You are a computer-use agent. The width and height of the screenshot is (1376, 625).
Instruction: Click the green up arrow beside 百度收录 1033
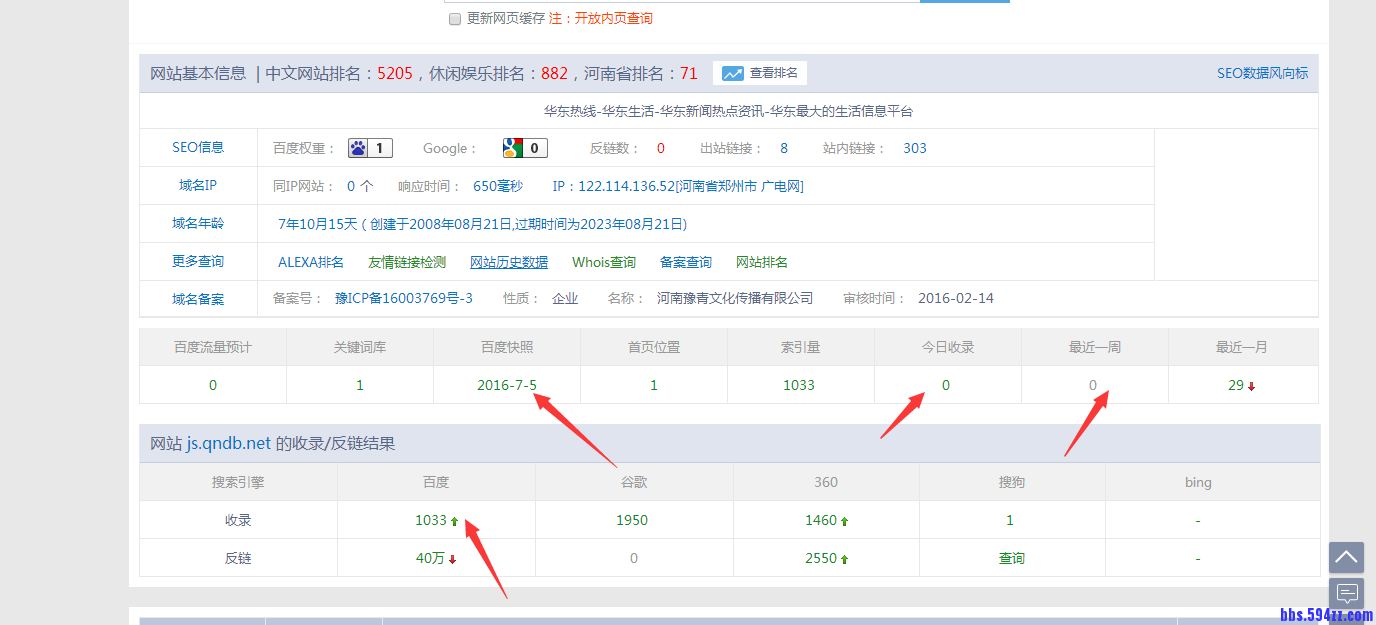(455, 519)
